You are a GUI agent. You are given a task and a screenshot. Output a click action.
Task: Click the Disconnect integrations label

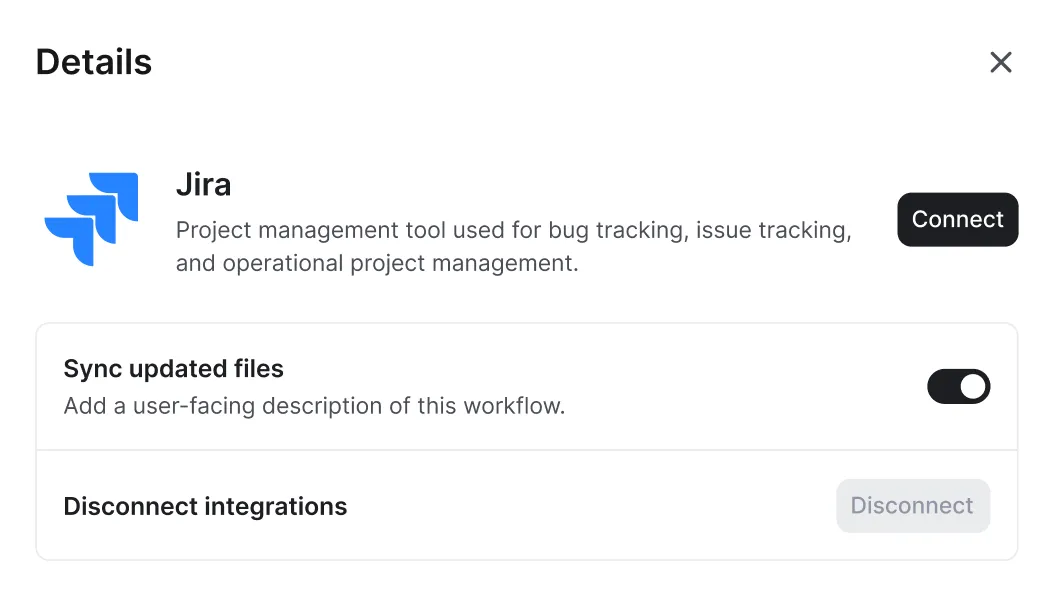205,507
